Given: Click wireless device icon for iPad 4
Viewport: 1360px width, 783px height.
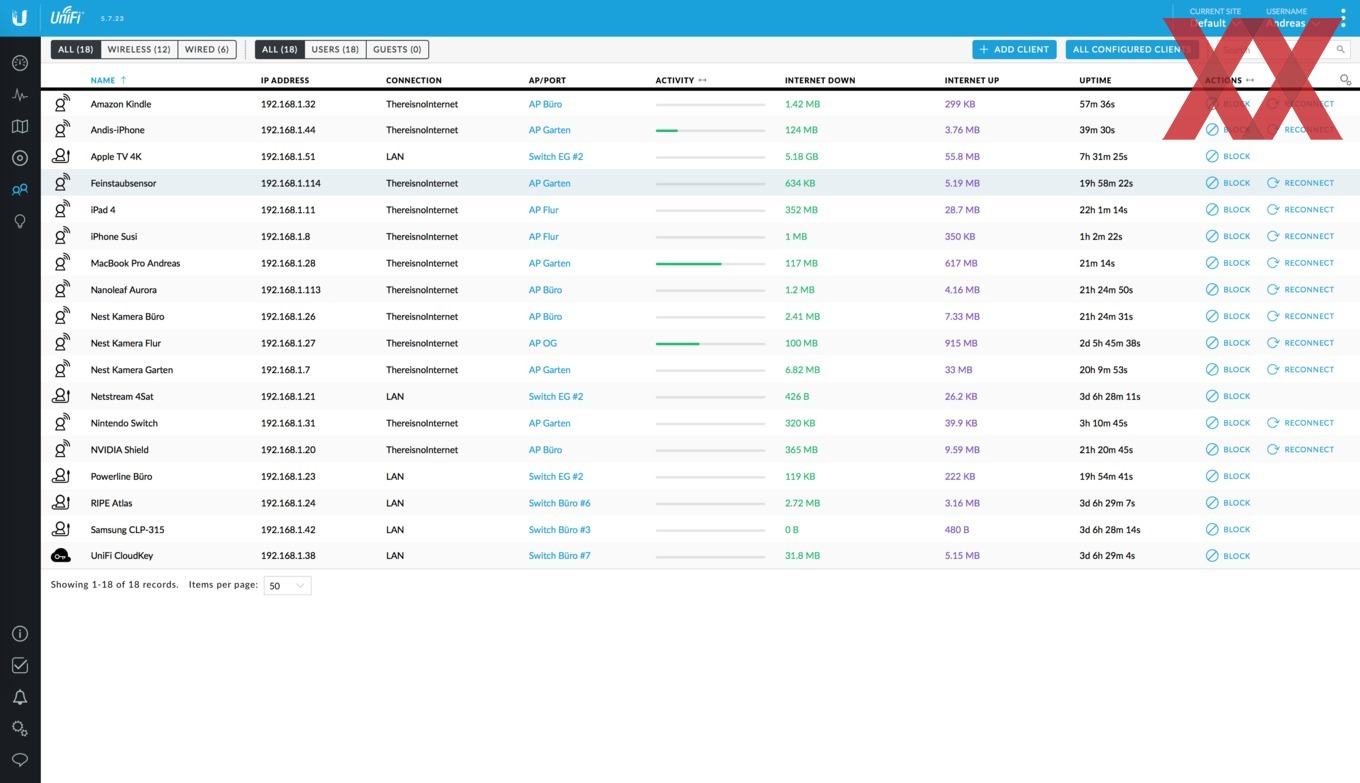Looking at the screenshot, I should (61, 210).
